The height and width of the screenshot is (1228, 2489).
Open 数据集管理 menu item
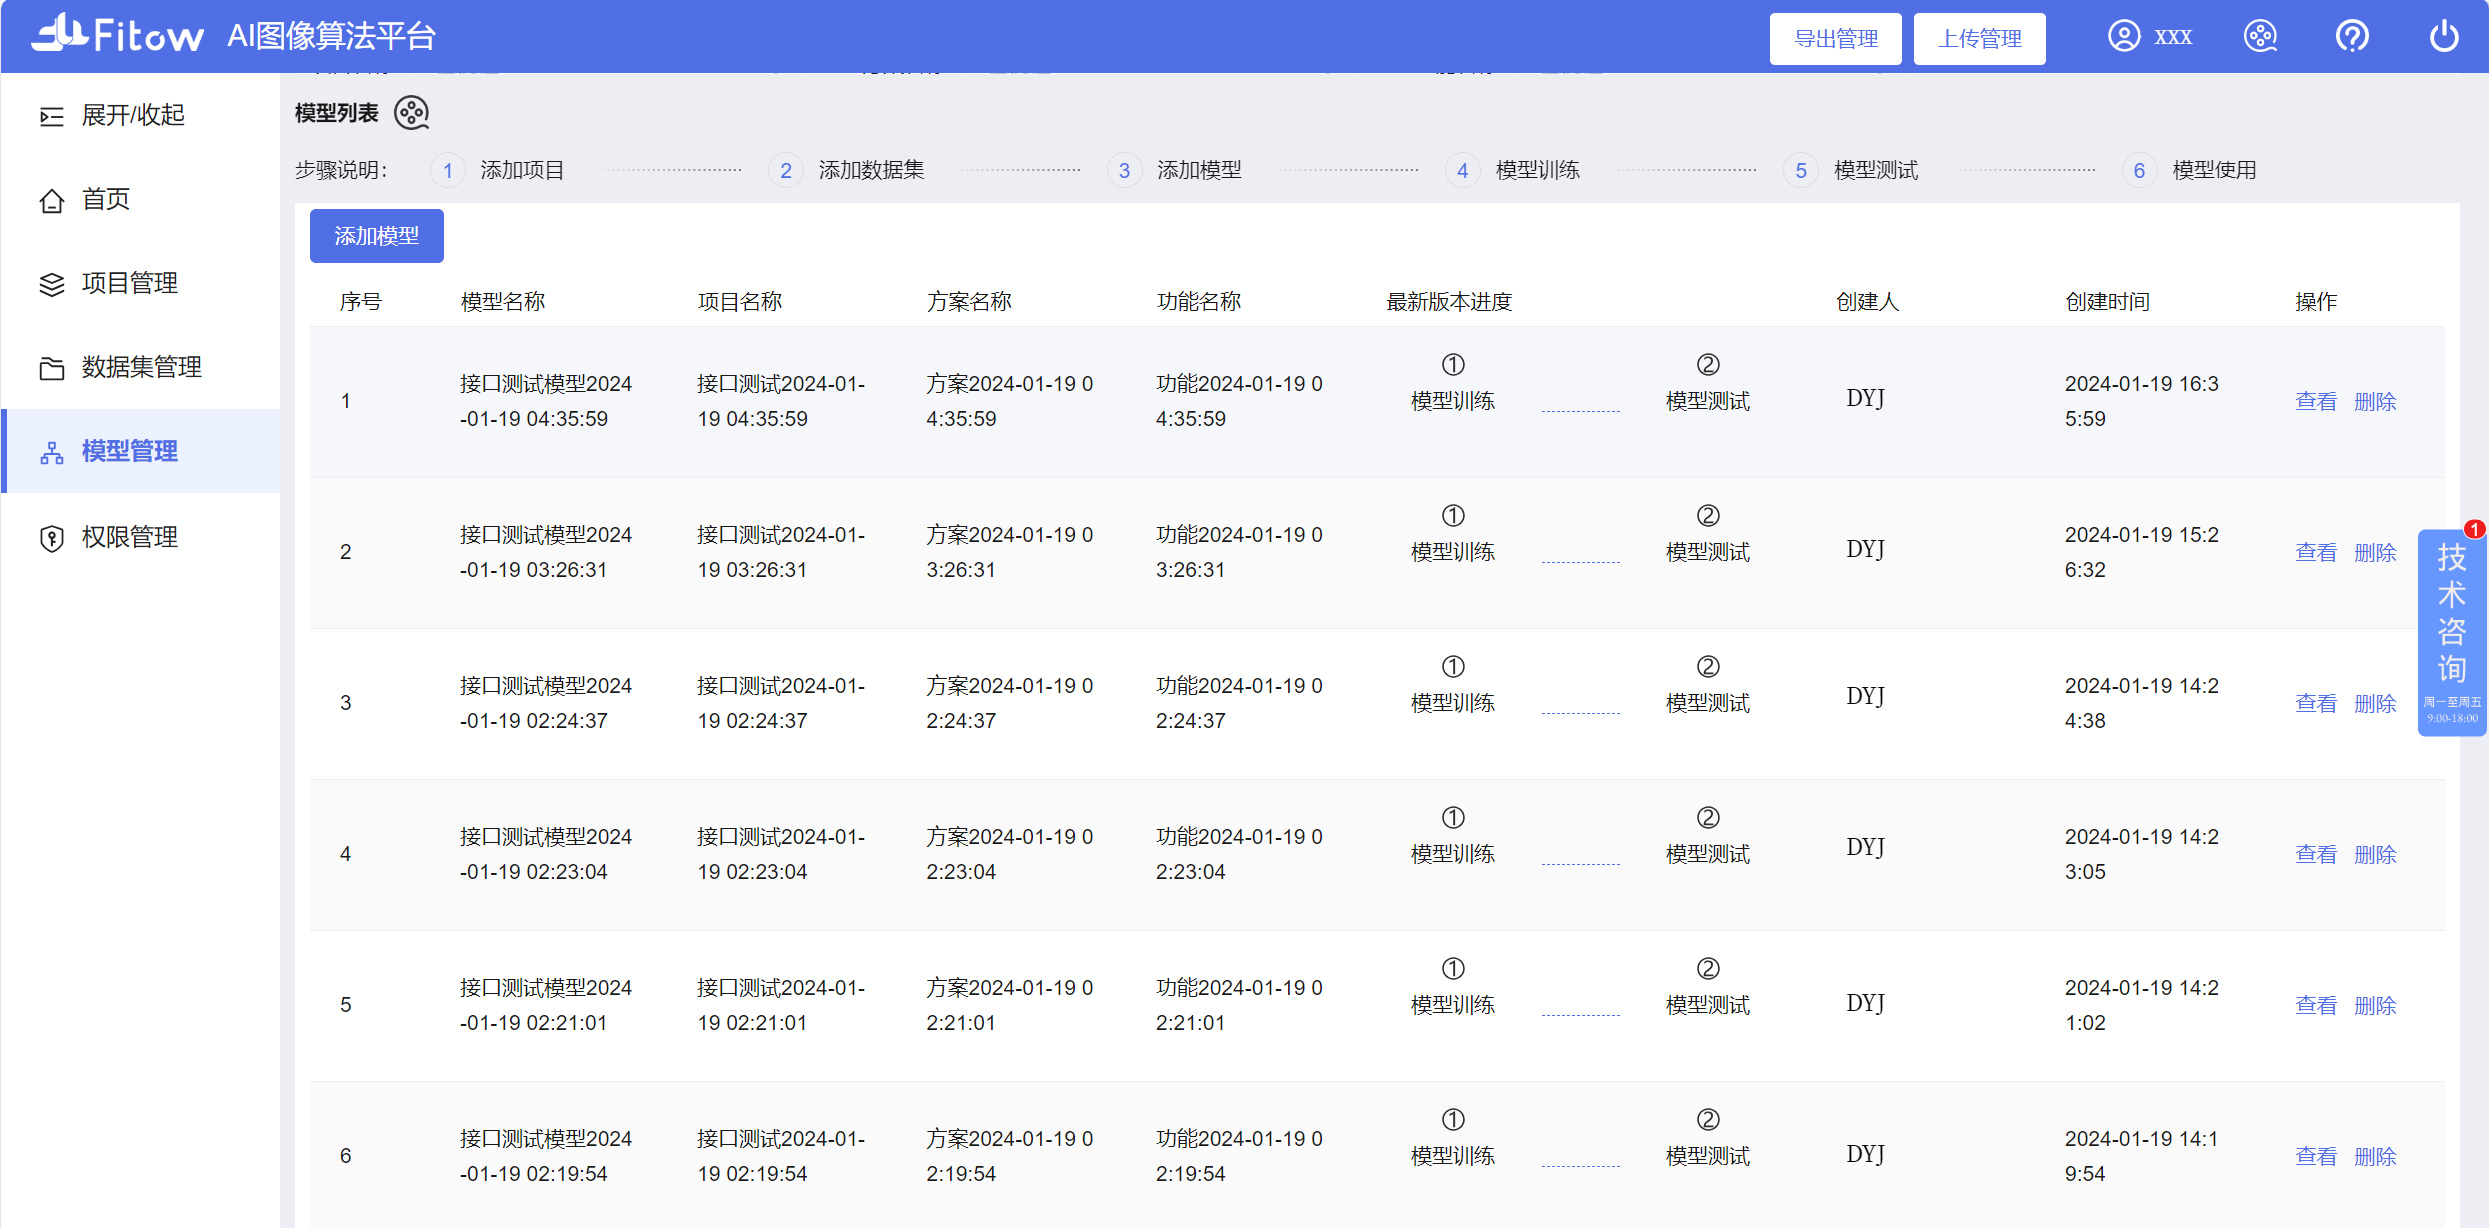tap(140, 367)
